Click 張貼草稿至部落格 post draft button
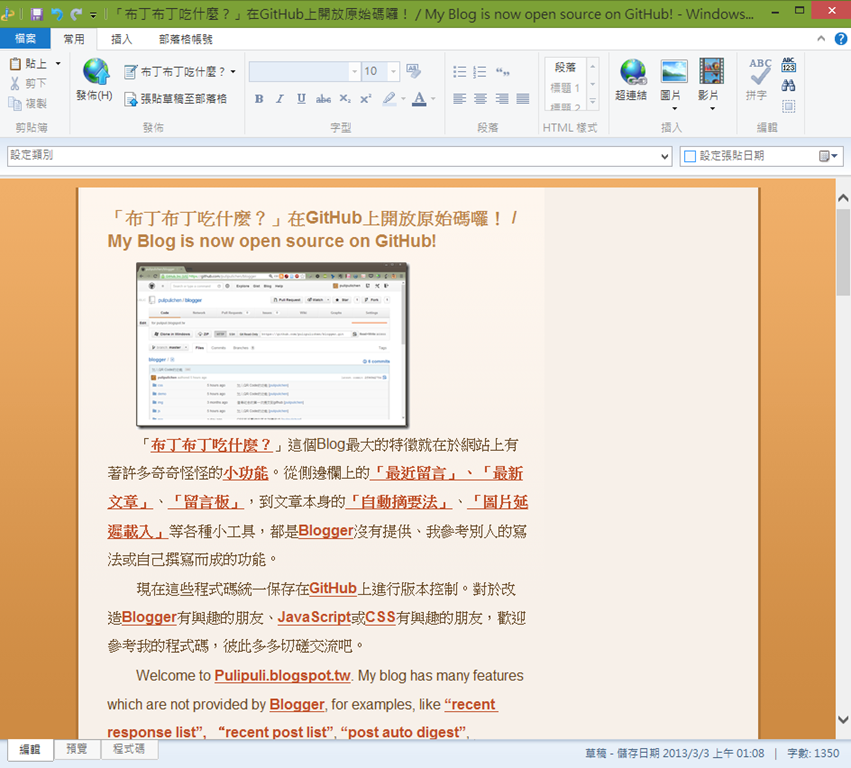 coord(175,99)
